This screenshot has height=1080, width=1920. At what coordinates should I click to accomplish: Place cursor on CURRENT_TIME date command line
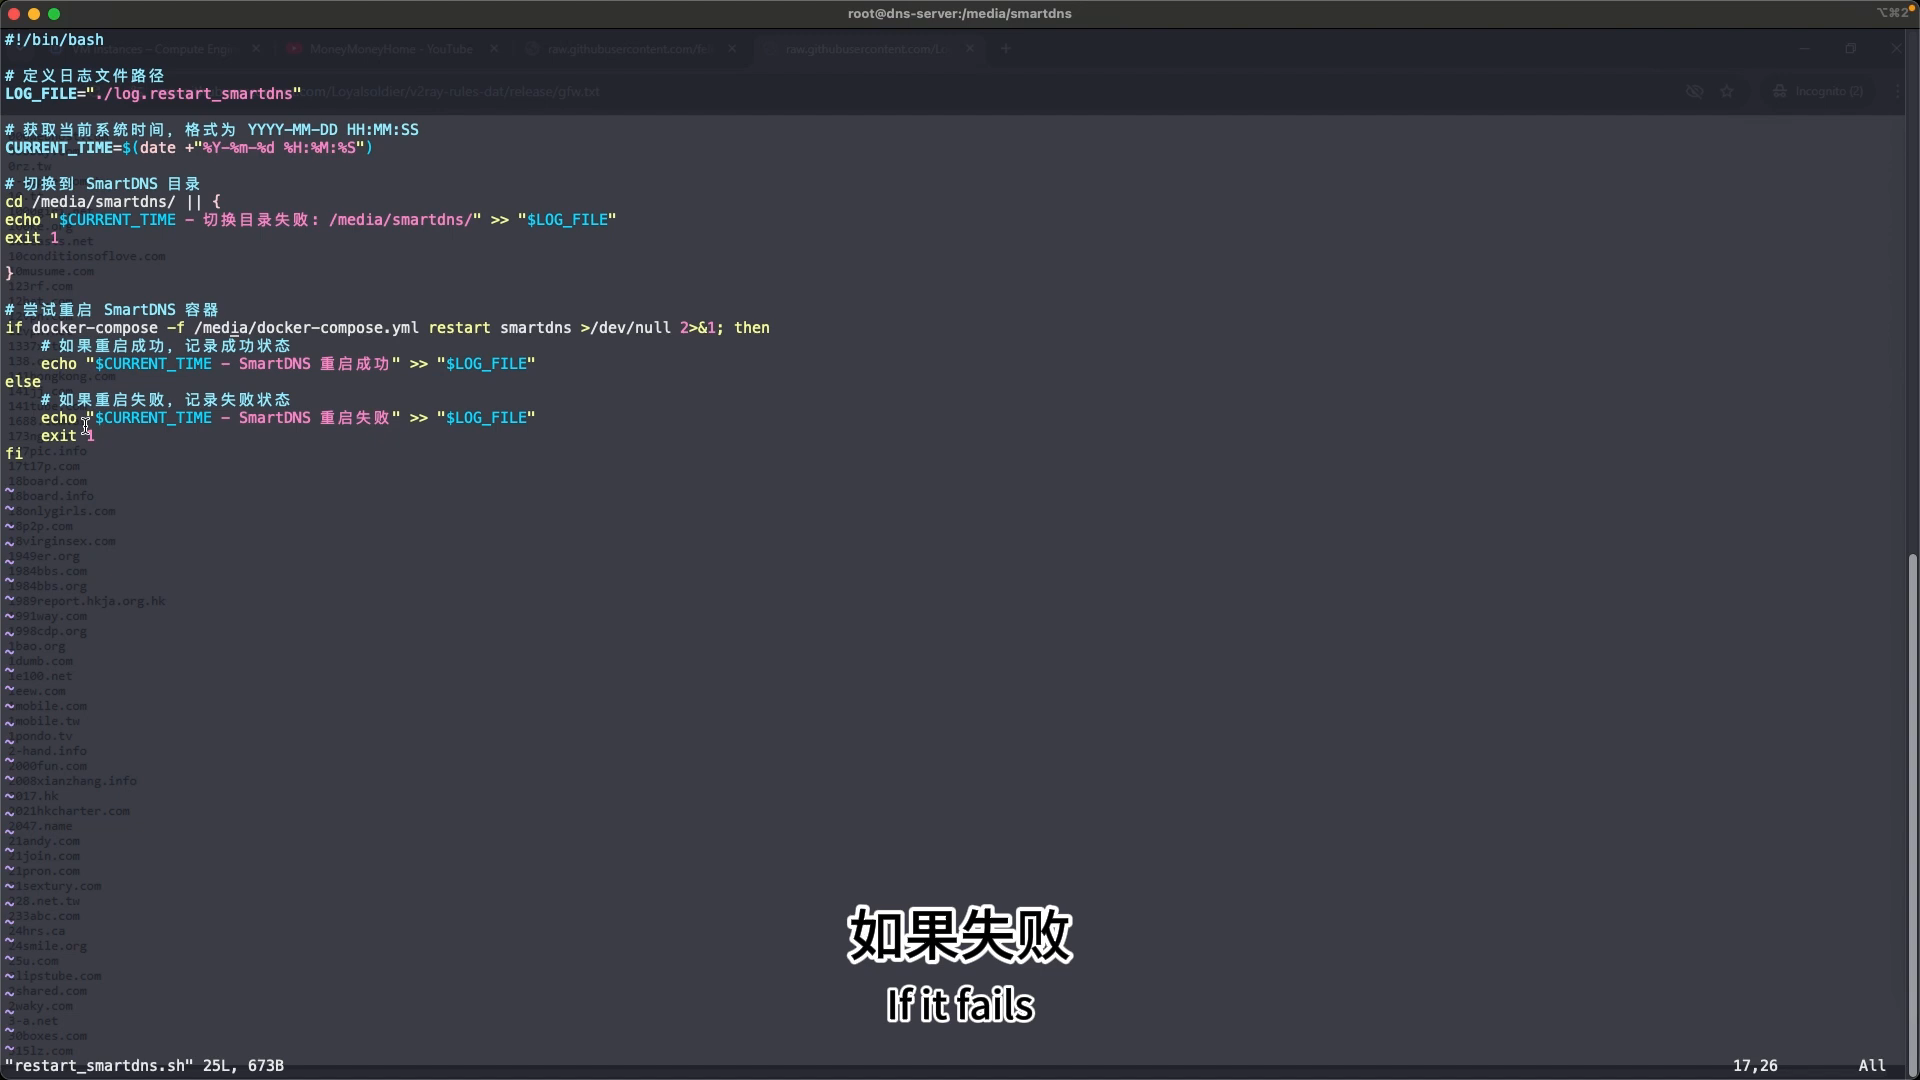coord(189,148)
